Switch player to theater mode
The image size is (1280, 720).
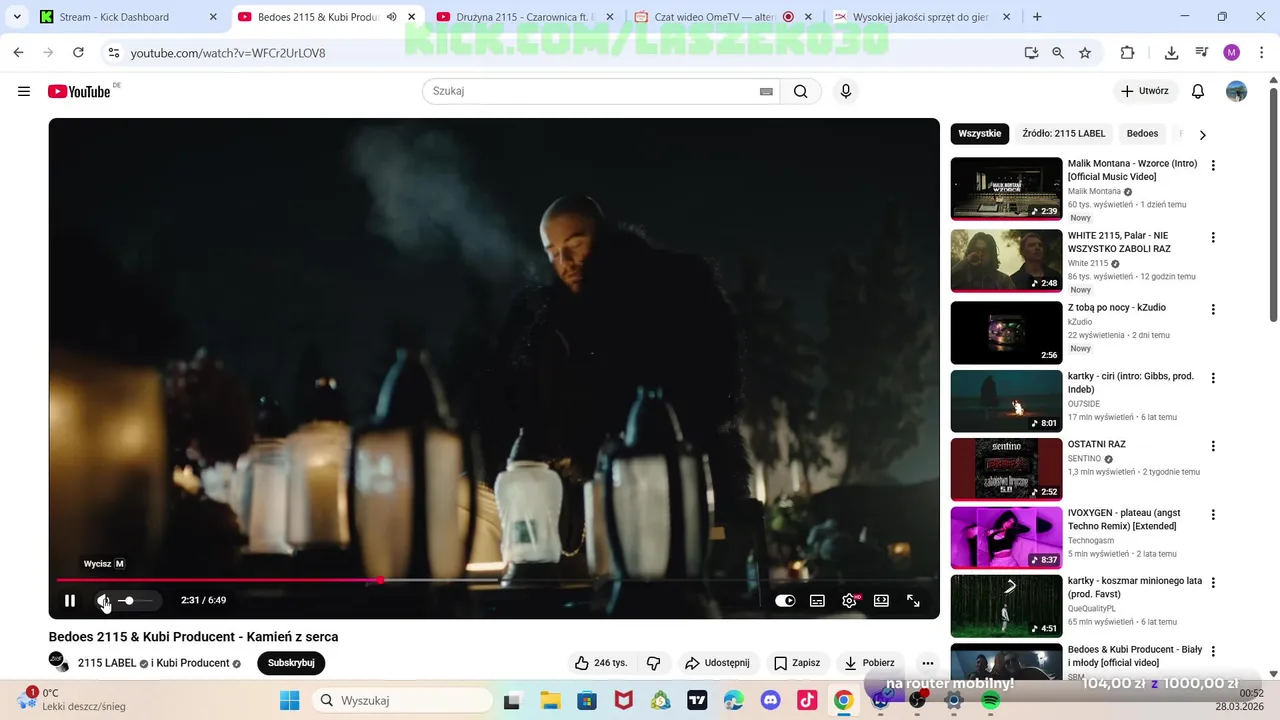881,601
